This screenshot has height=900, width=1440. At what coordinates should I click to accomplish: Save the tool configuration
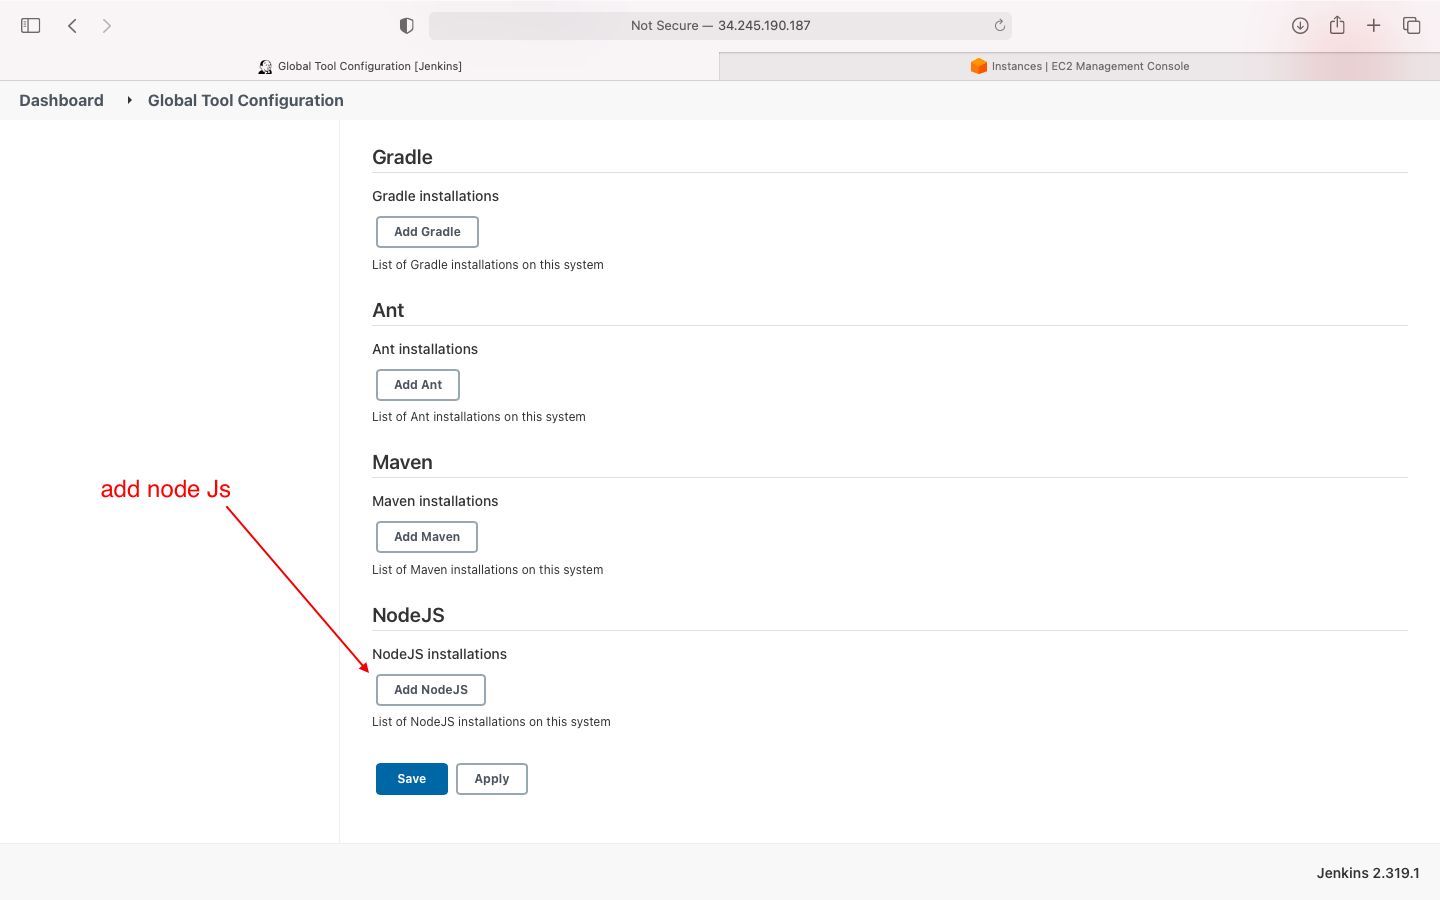[412, 779]
